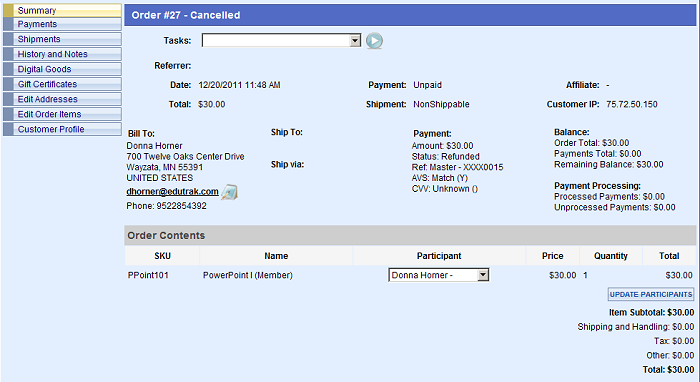Open Edit Order Items page
Viewport: 700px width, 382px height.
62,114
